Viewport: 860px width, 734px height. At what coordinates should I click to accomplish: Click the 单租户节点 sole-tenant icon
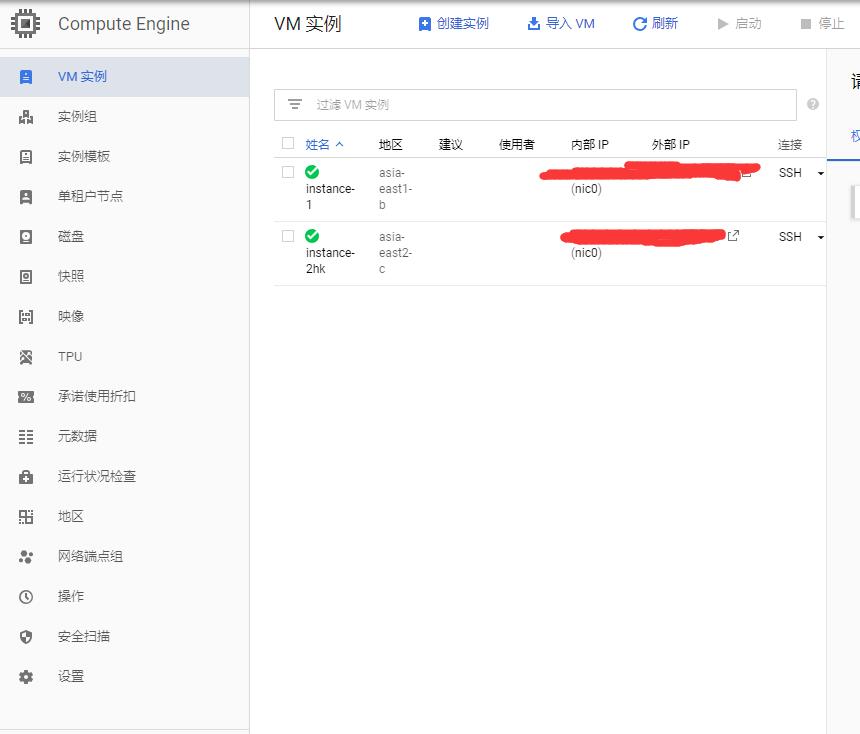pos(26,197)
